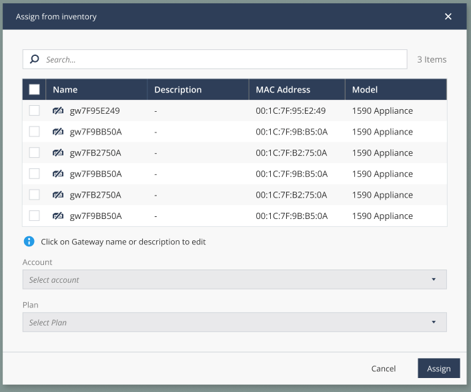The image size is (471, 392).
Task: Close the Assign from inventory dialog
Action: pos(448,16)
